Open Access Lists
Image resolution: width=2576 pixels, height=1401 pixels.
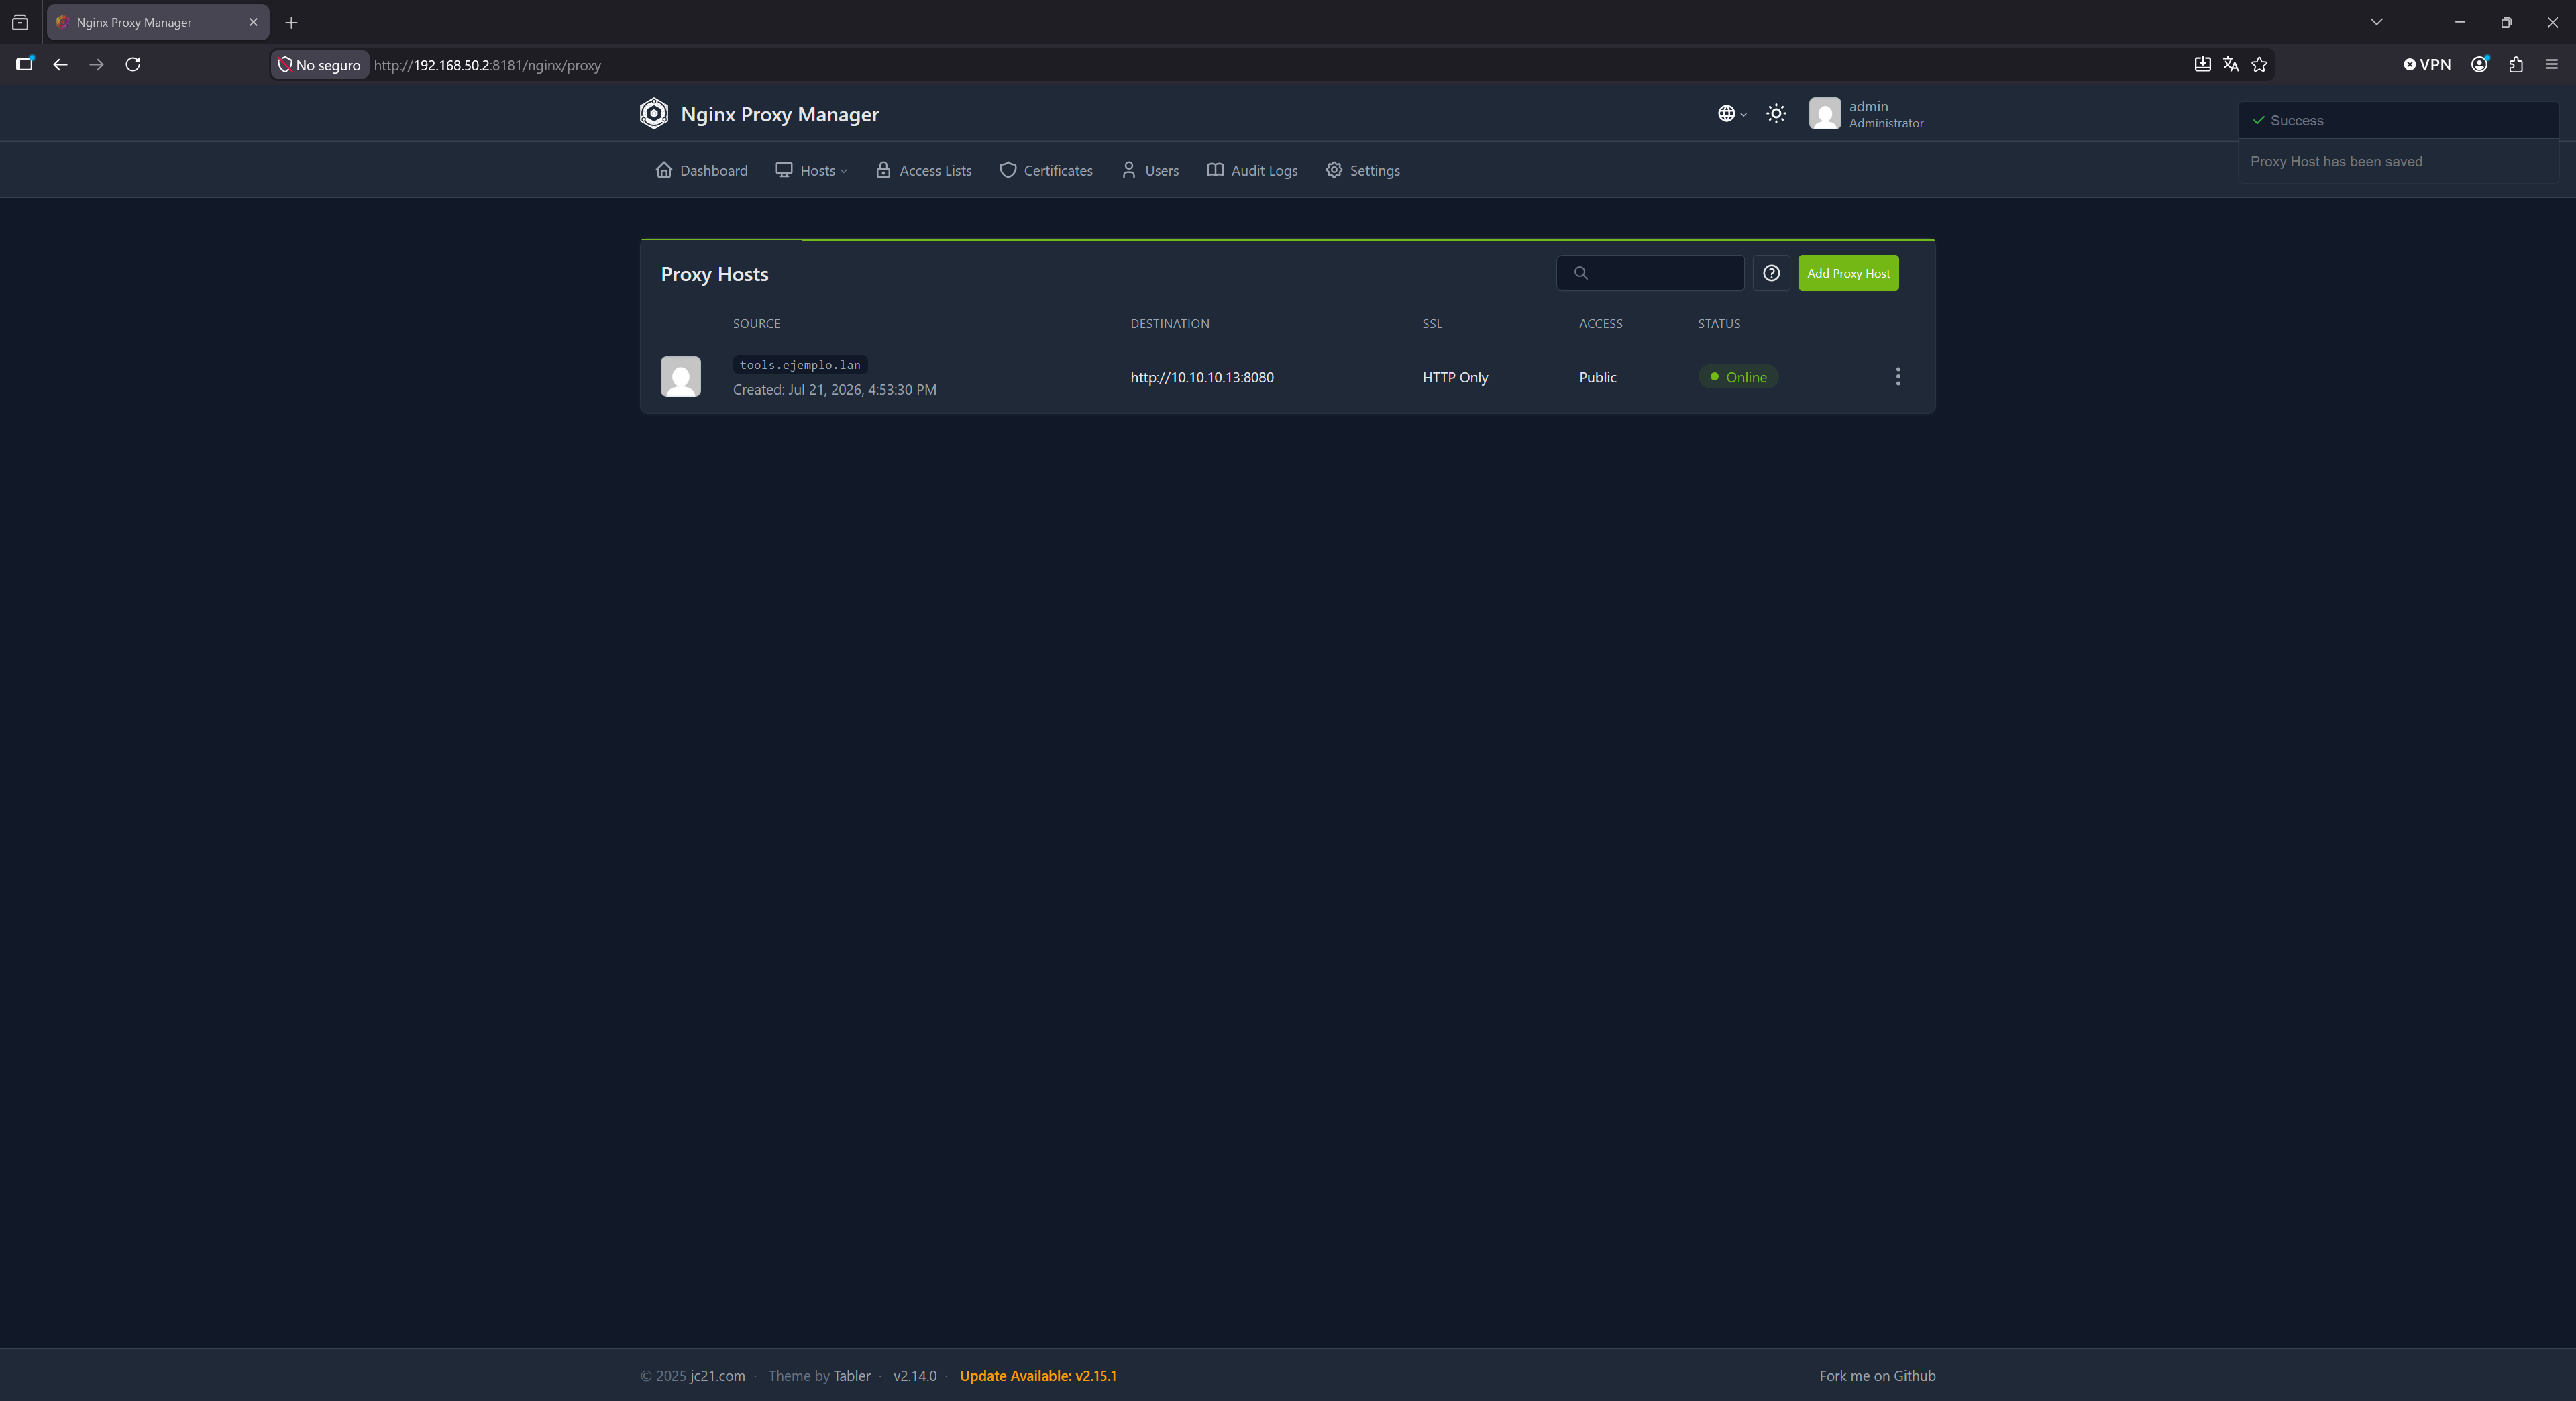[x=924, y=171]
